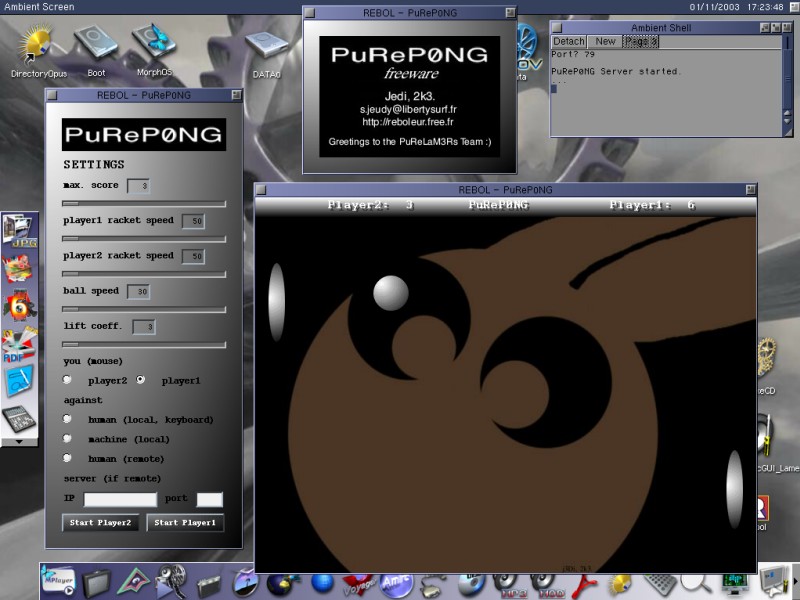Launch MPlayer from the bottom dock
Viewport: 800px width, 600px height.
(58, 581)
